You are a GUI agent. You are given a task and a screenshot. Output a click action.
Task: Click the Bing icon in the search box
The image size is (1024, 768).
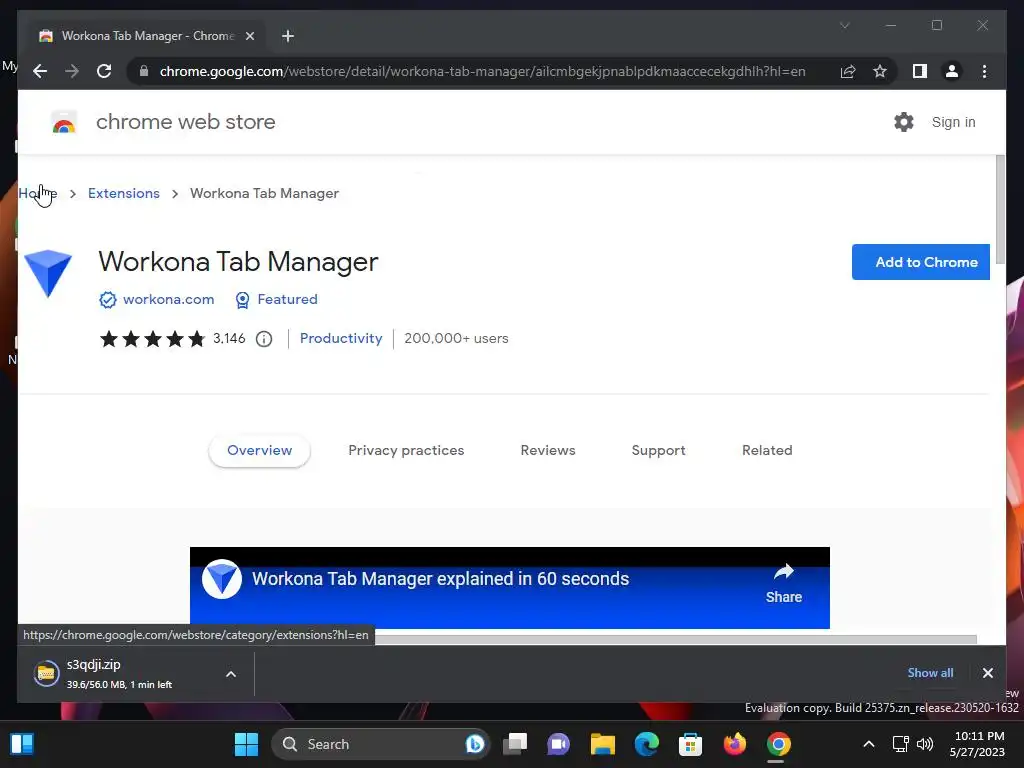(x=475, y=744)
